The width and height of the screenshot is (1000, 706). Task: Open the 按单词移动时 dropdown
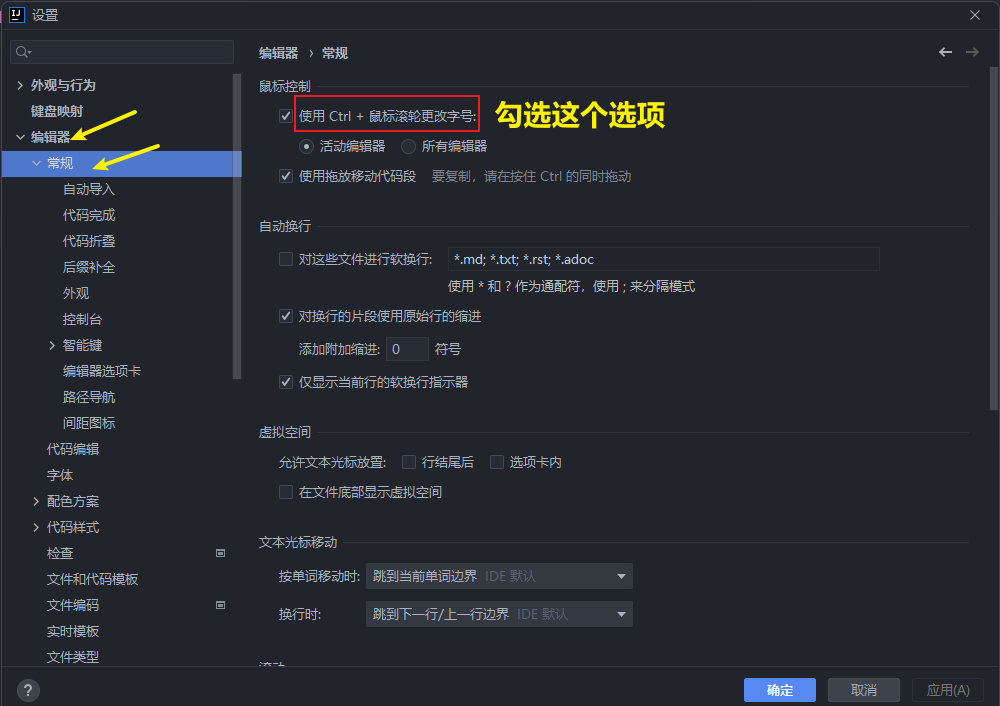499,576
